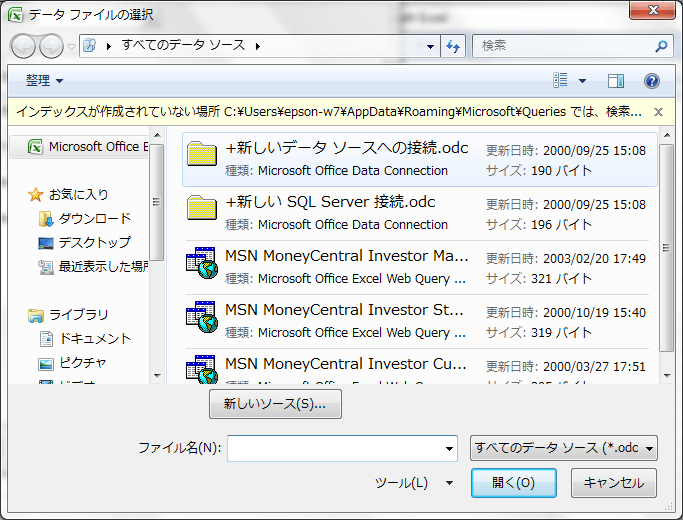The width and height of the screenshot is (683, 520).
Task: Toggle the preview pane icon
Action: point(615,81)
